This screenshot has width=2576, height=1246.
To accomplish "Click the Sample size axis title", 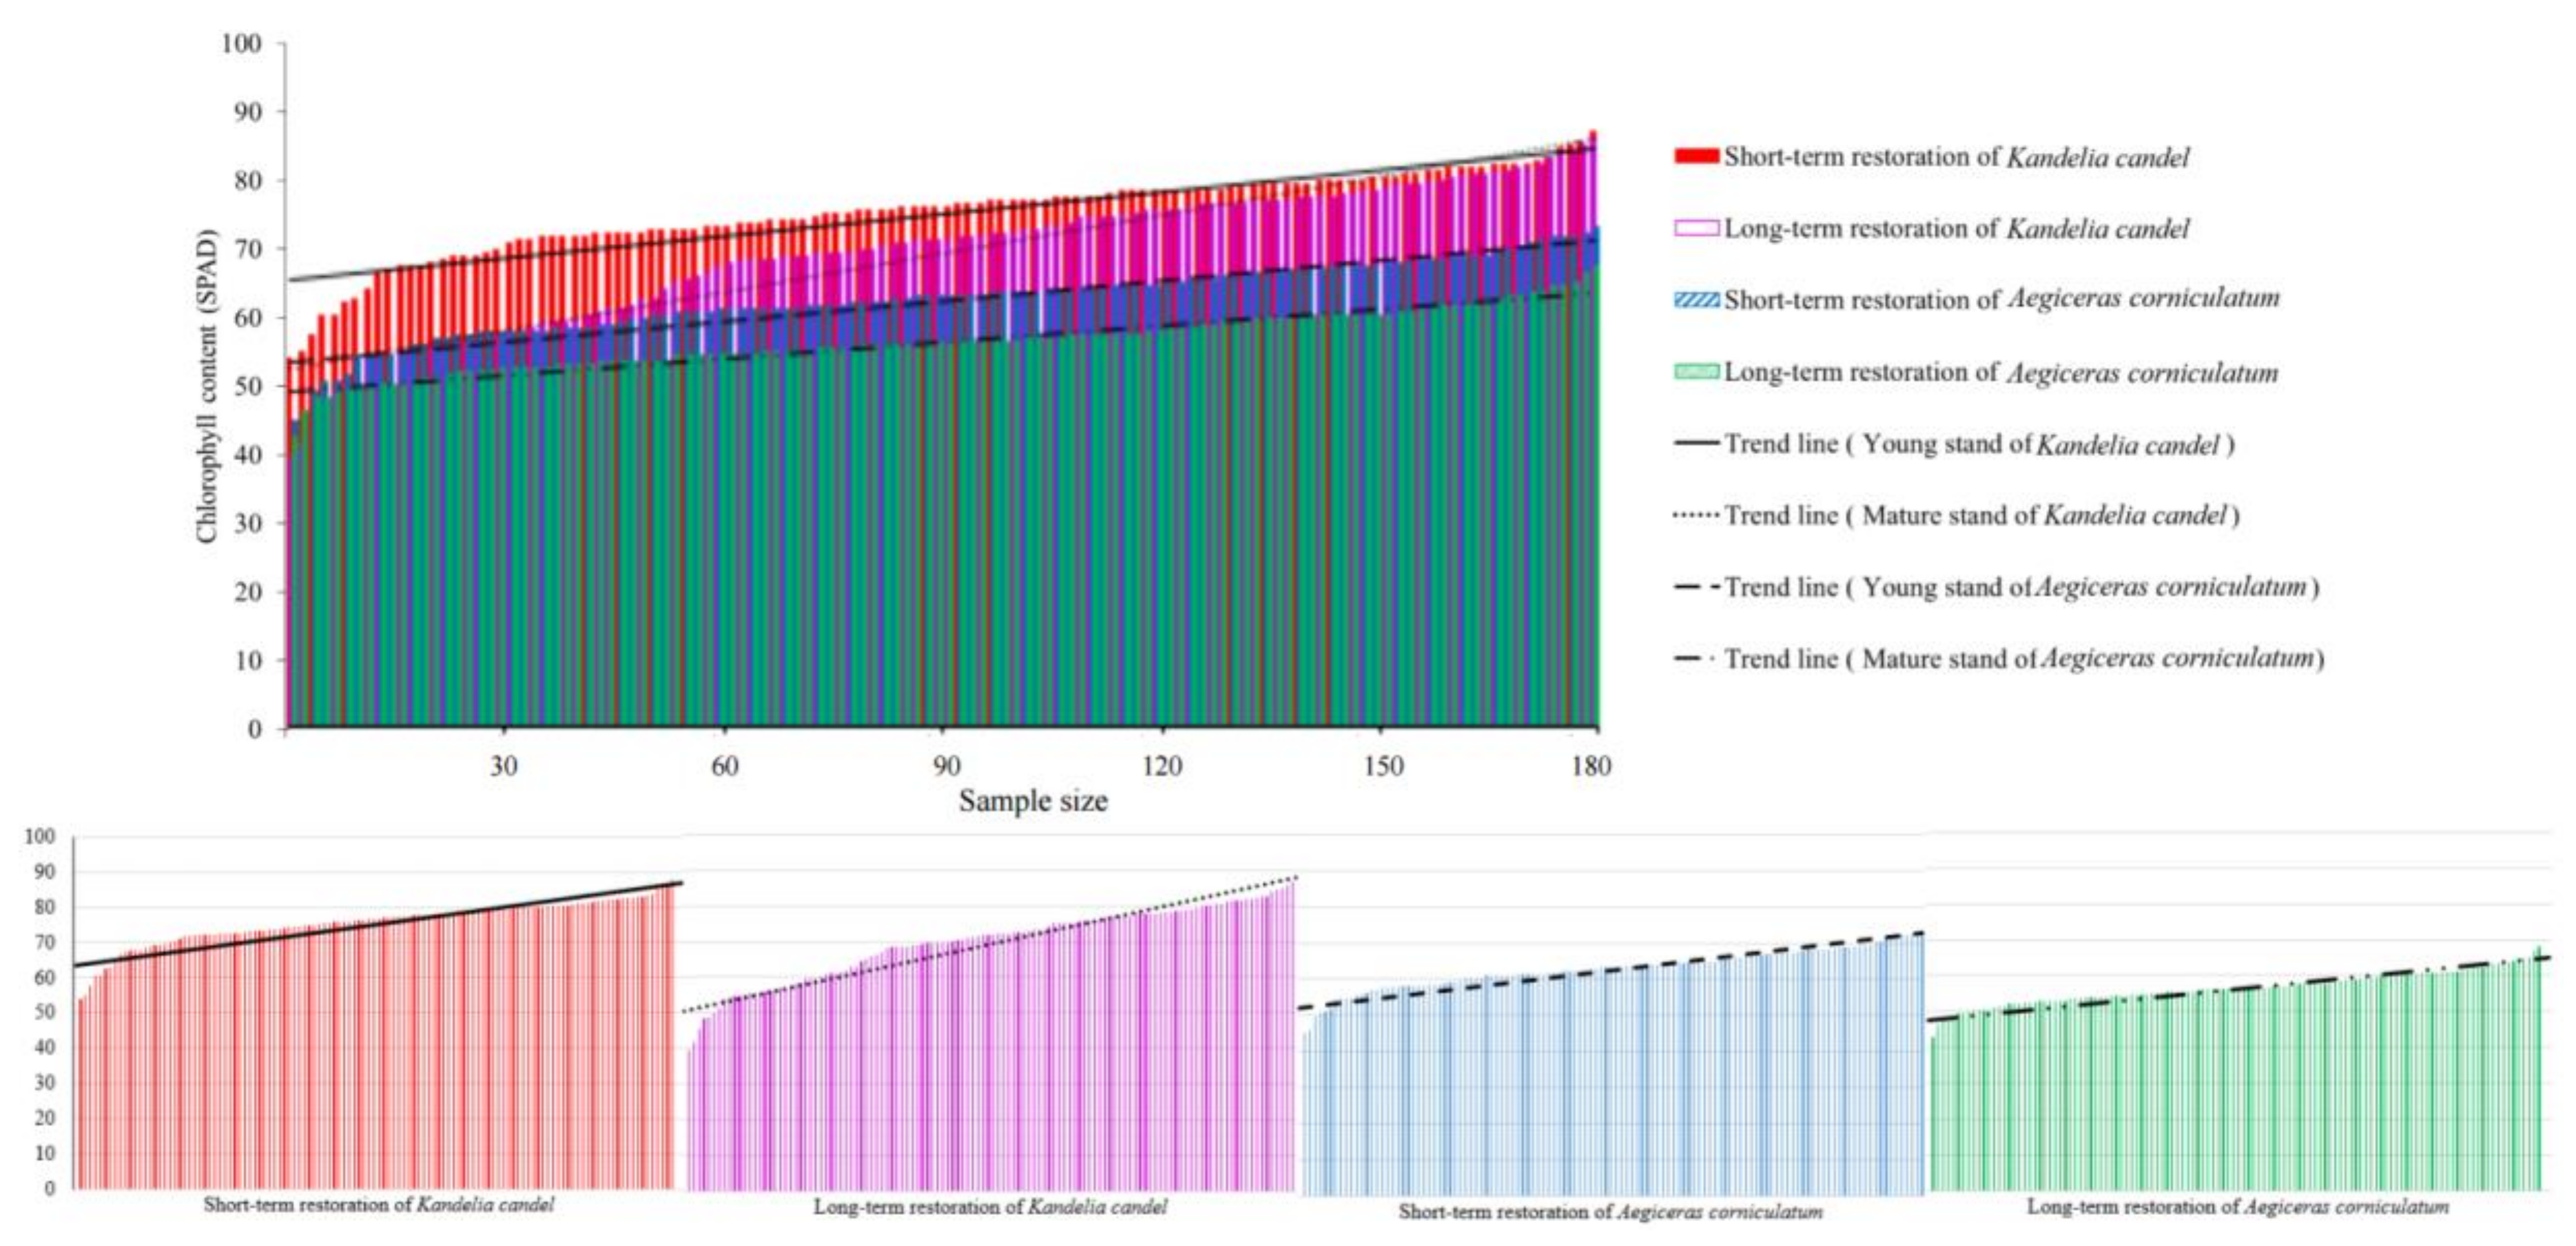I will point(1033,801).
